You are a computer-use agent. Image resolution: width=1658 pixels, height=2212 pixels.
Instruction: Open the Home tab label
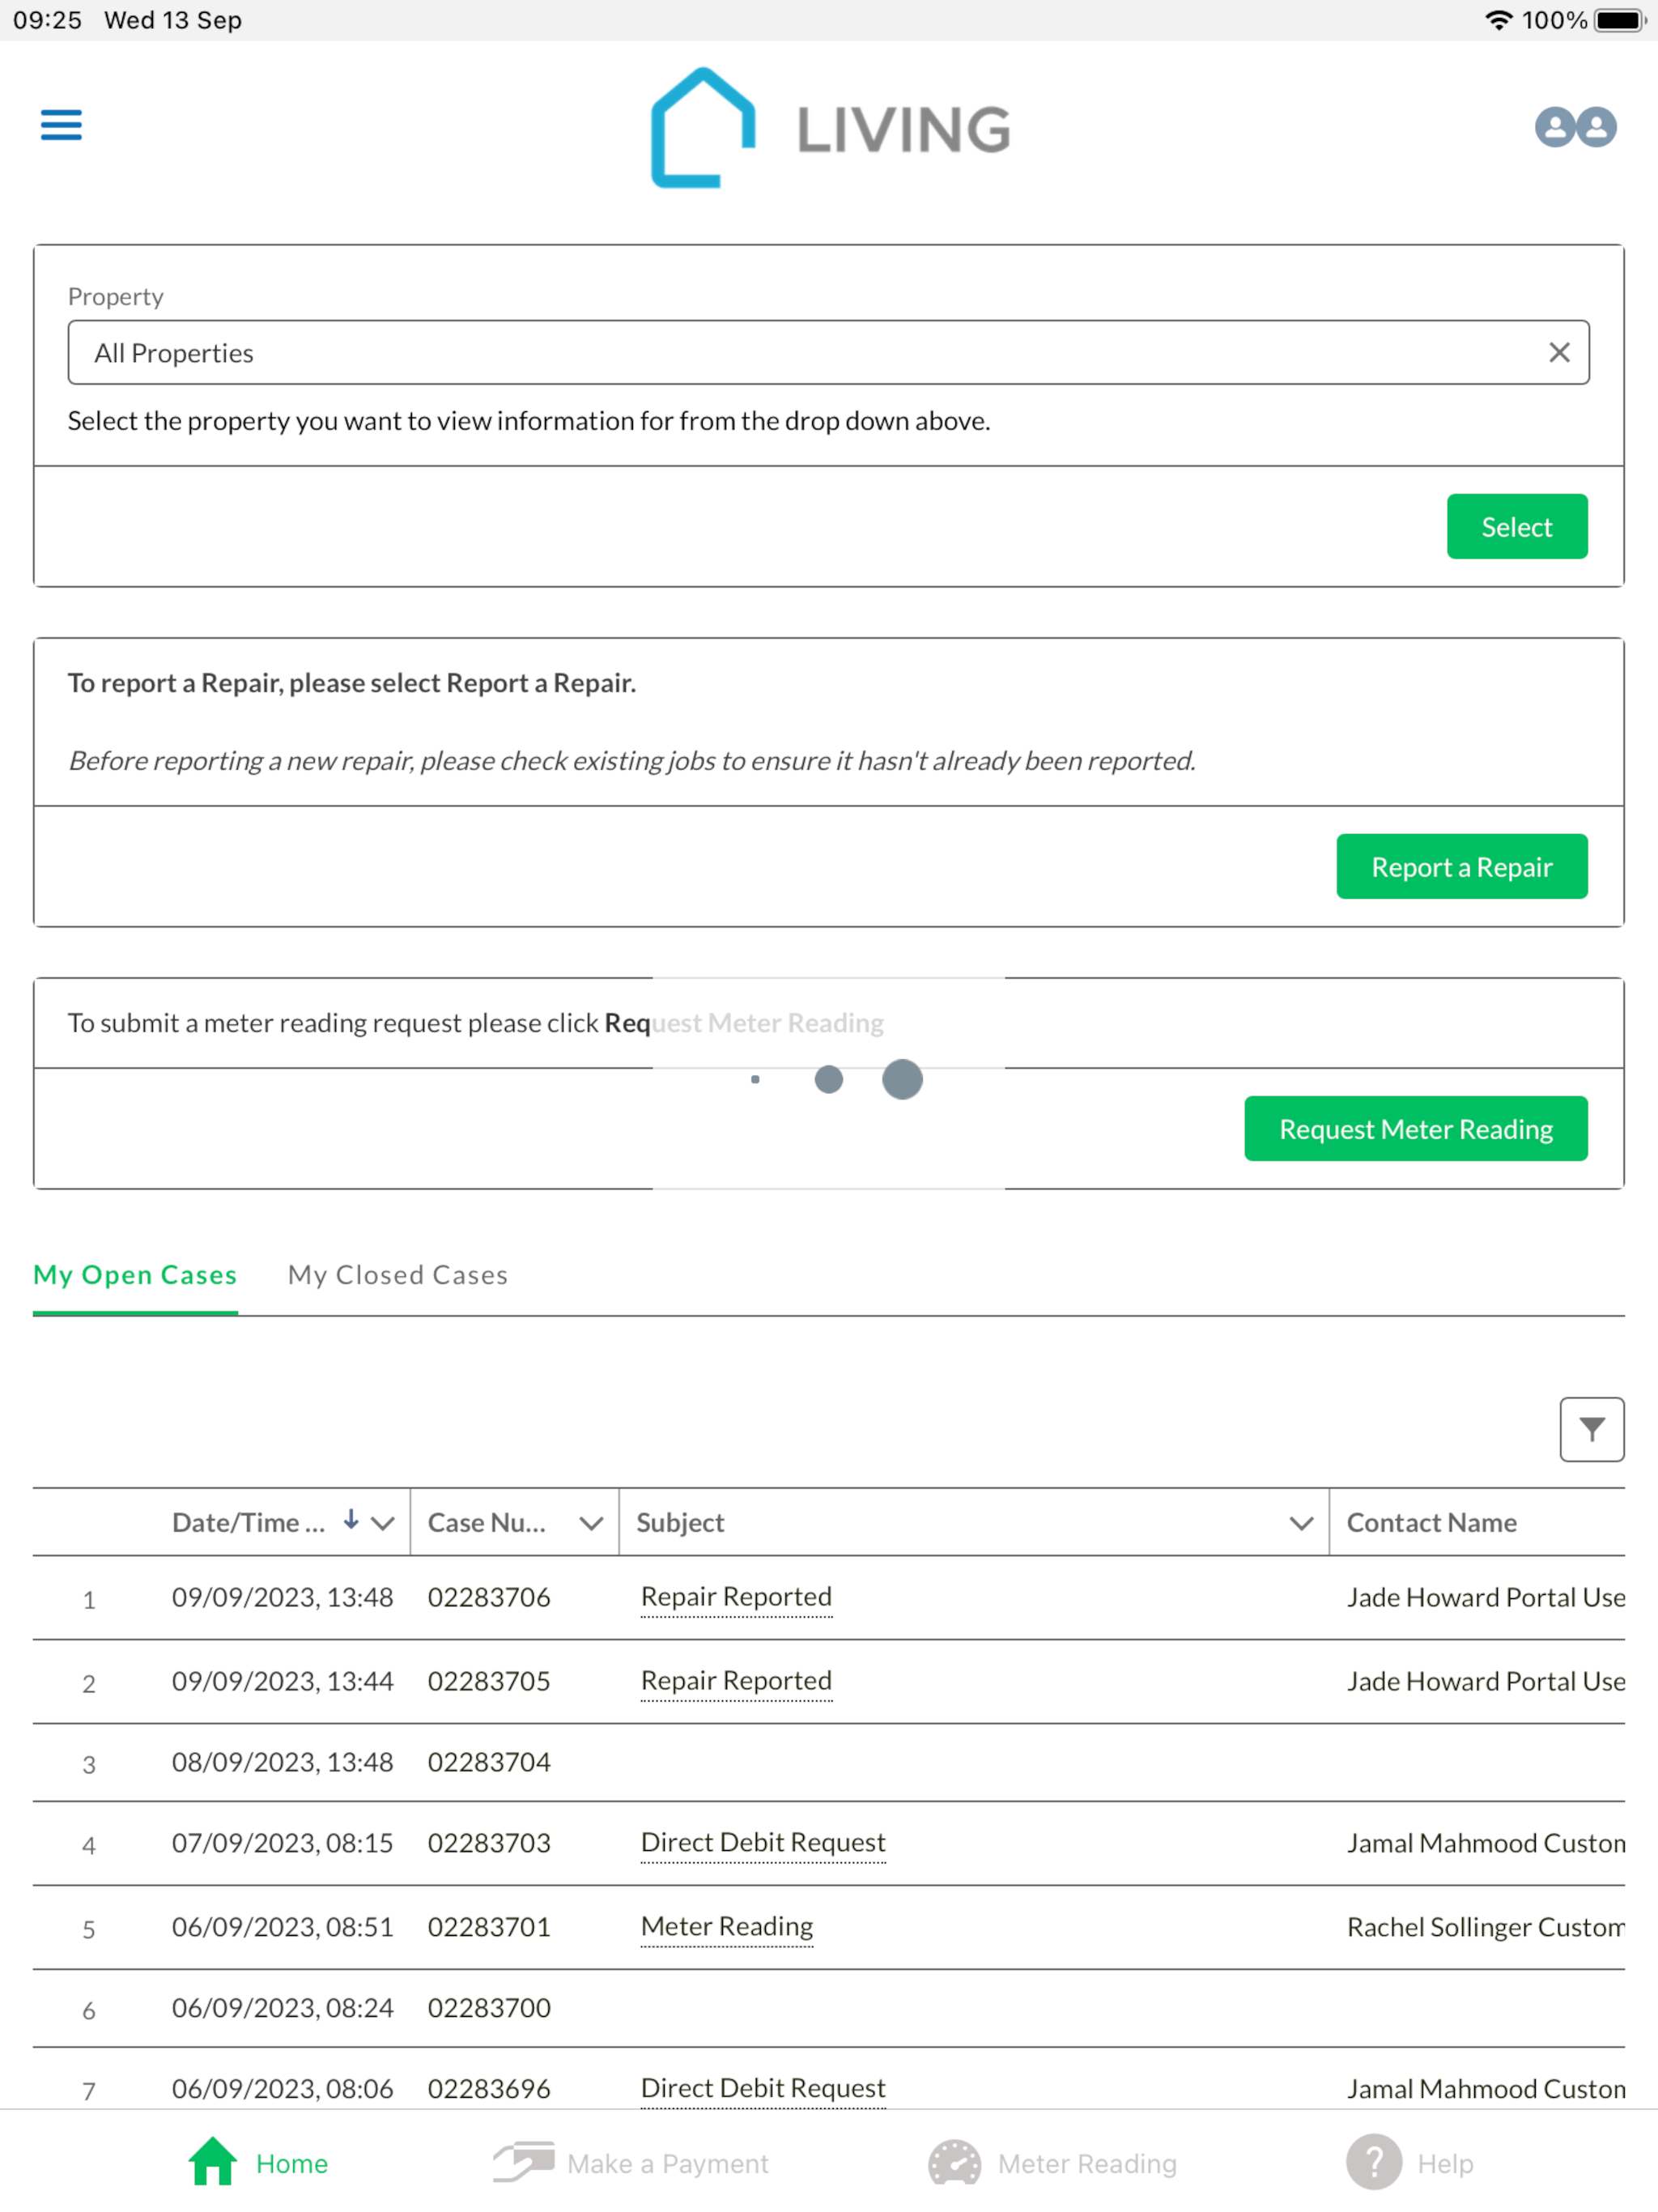292,2164
